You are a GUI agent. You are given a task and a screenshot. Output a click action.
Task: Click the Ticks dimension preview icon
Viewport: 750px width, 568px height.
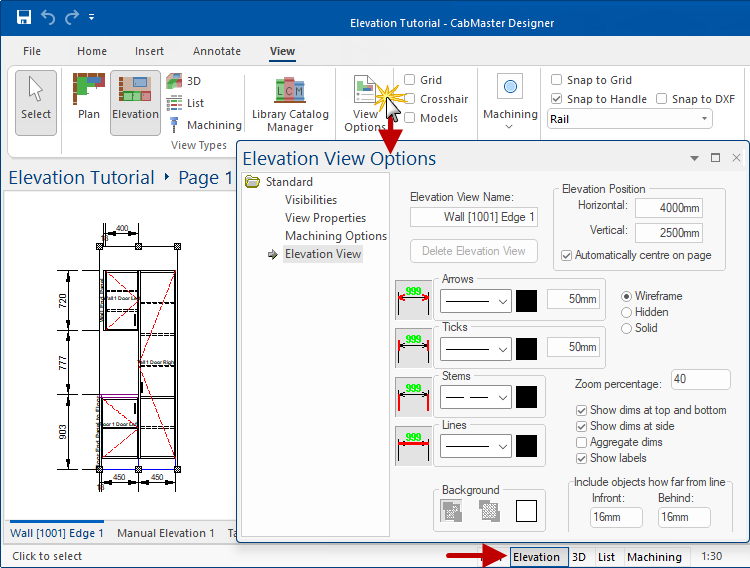(x=413, y=348)
